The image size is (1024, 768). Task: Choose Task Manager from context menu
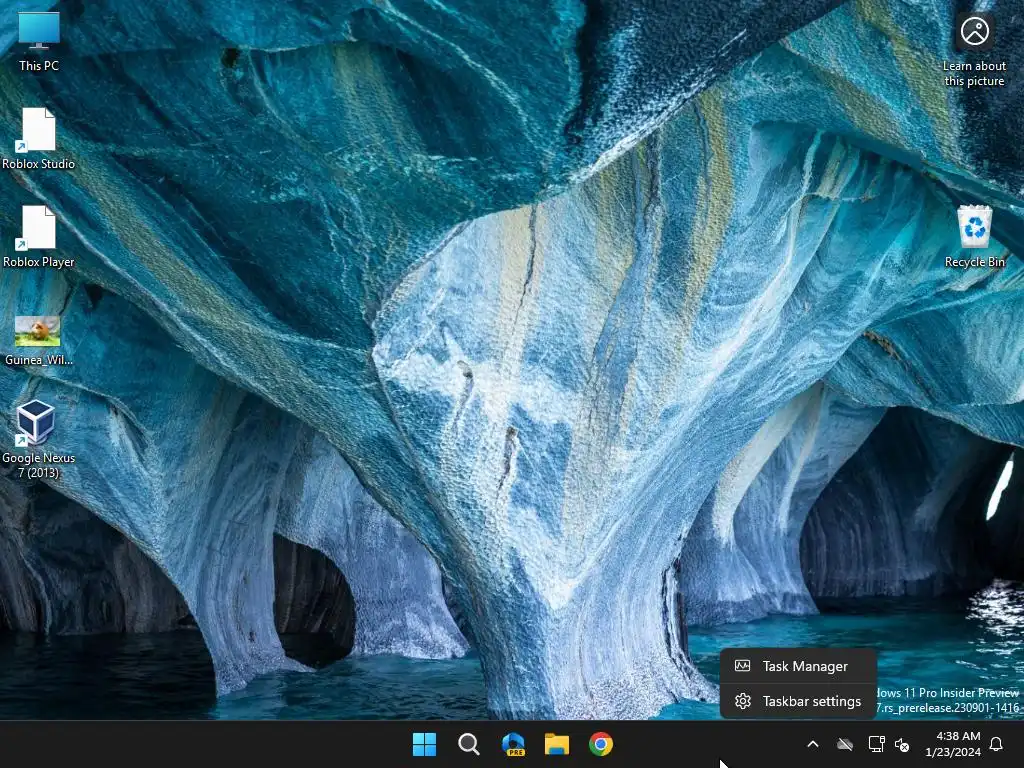[x=797, y=666]
